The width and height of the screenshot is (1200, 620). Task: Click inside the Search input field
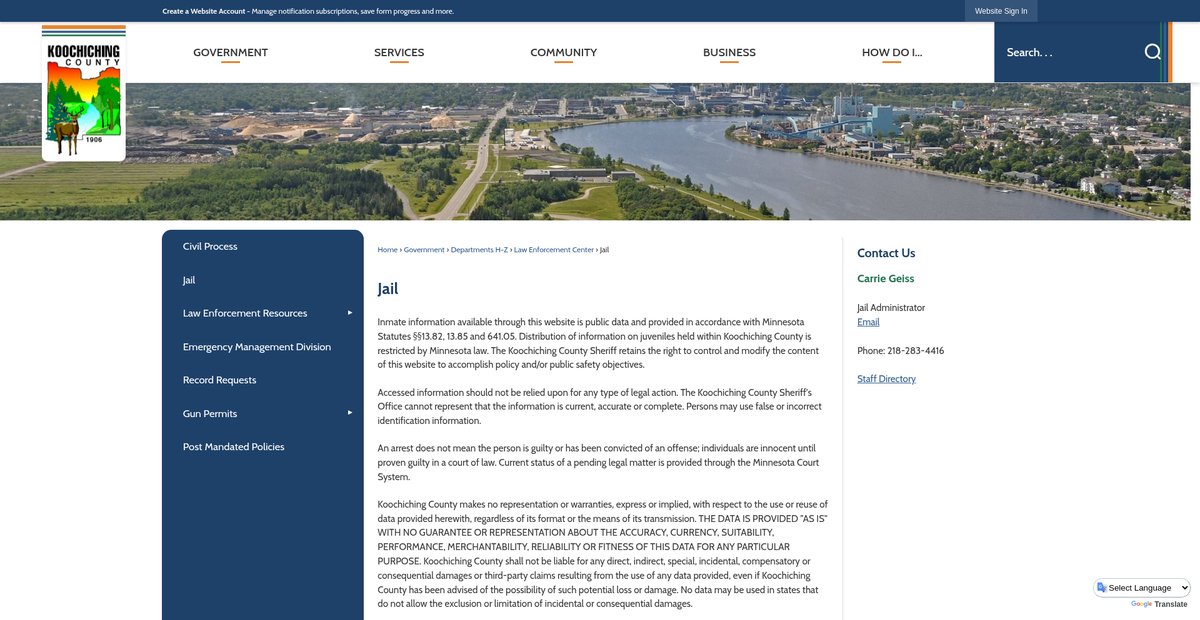(1065, 52)
